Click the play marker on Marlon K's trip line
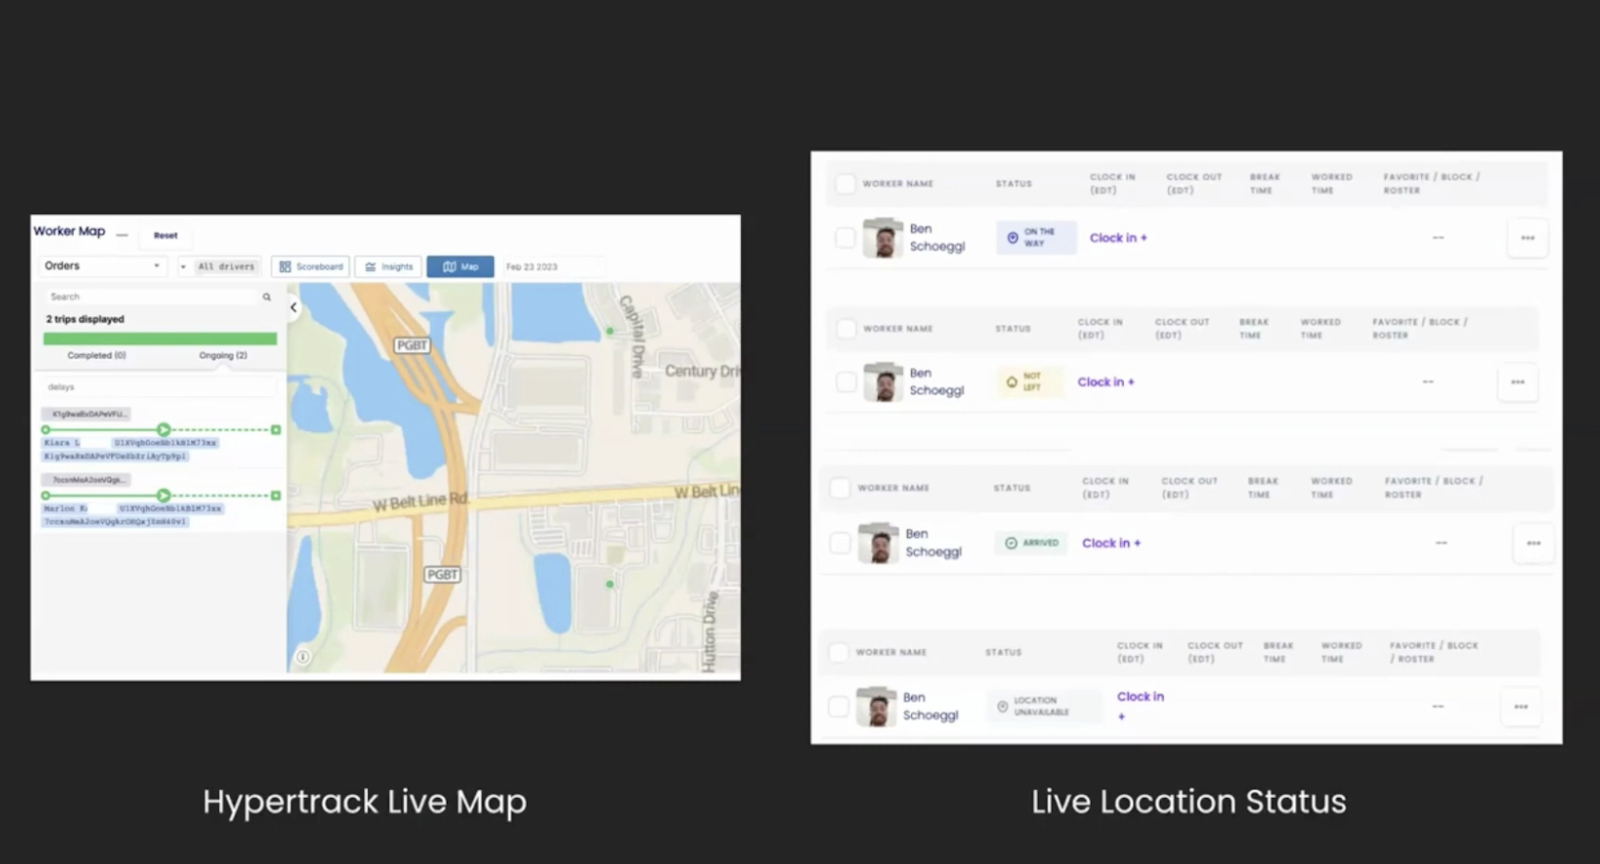1600x864 pixels. (164, 495)
